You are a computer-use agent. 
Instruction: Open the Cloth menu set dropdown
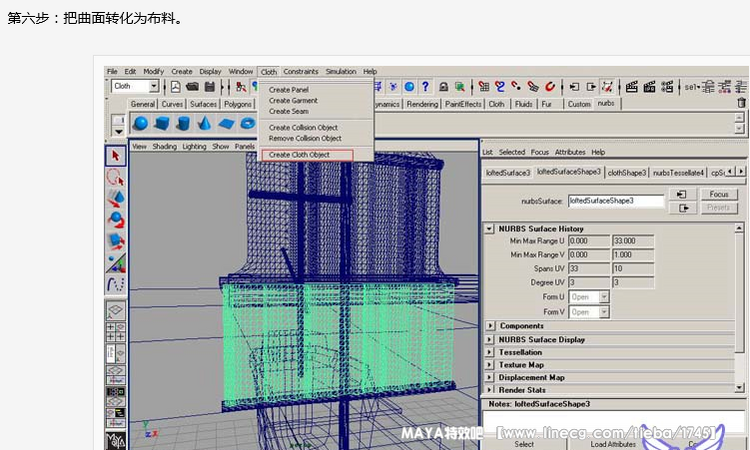point(154,87)
